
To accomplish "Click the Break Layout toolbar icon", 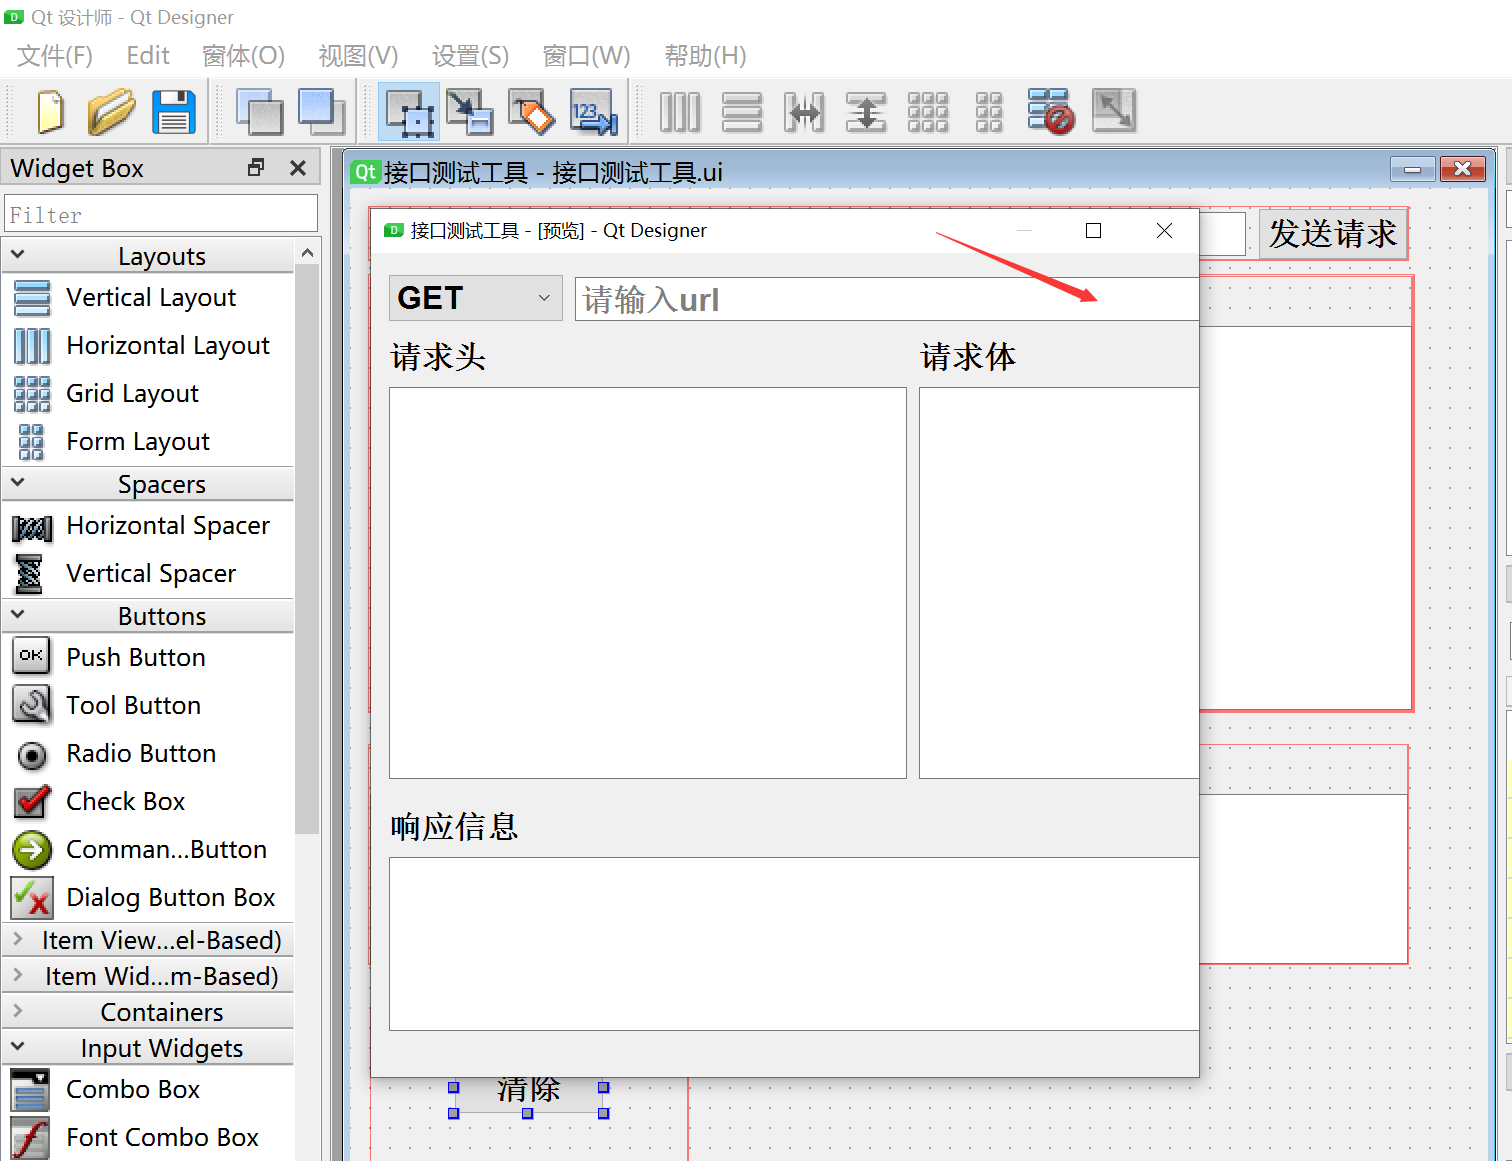I will (1051, 111).
